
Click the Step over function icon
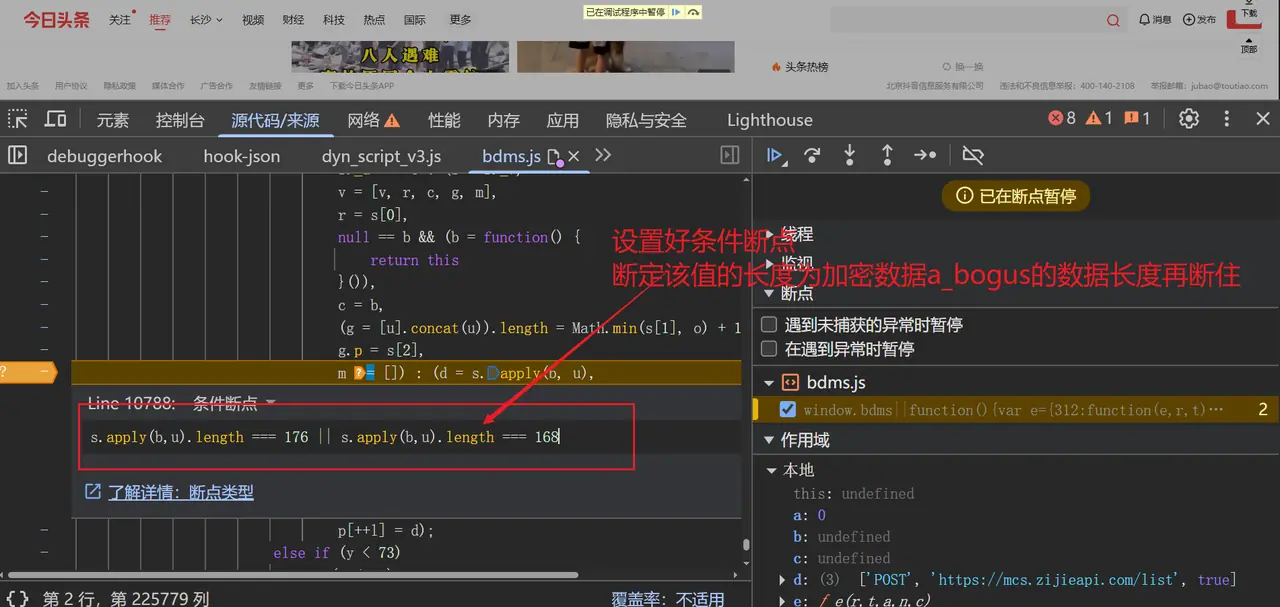812,155
